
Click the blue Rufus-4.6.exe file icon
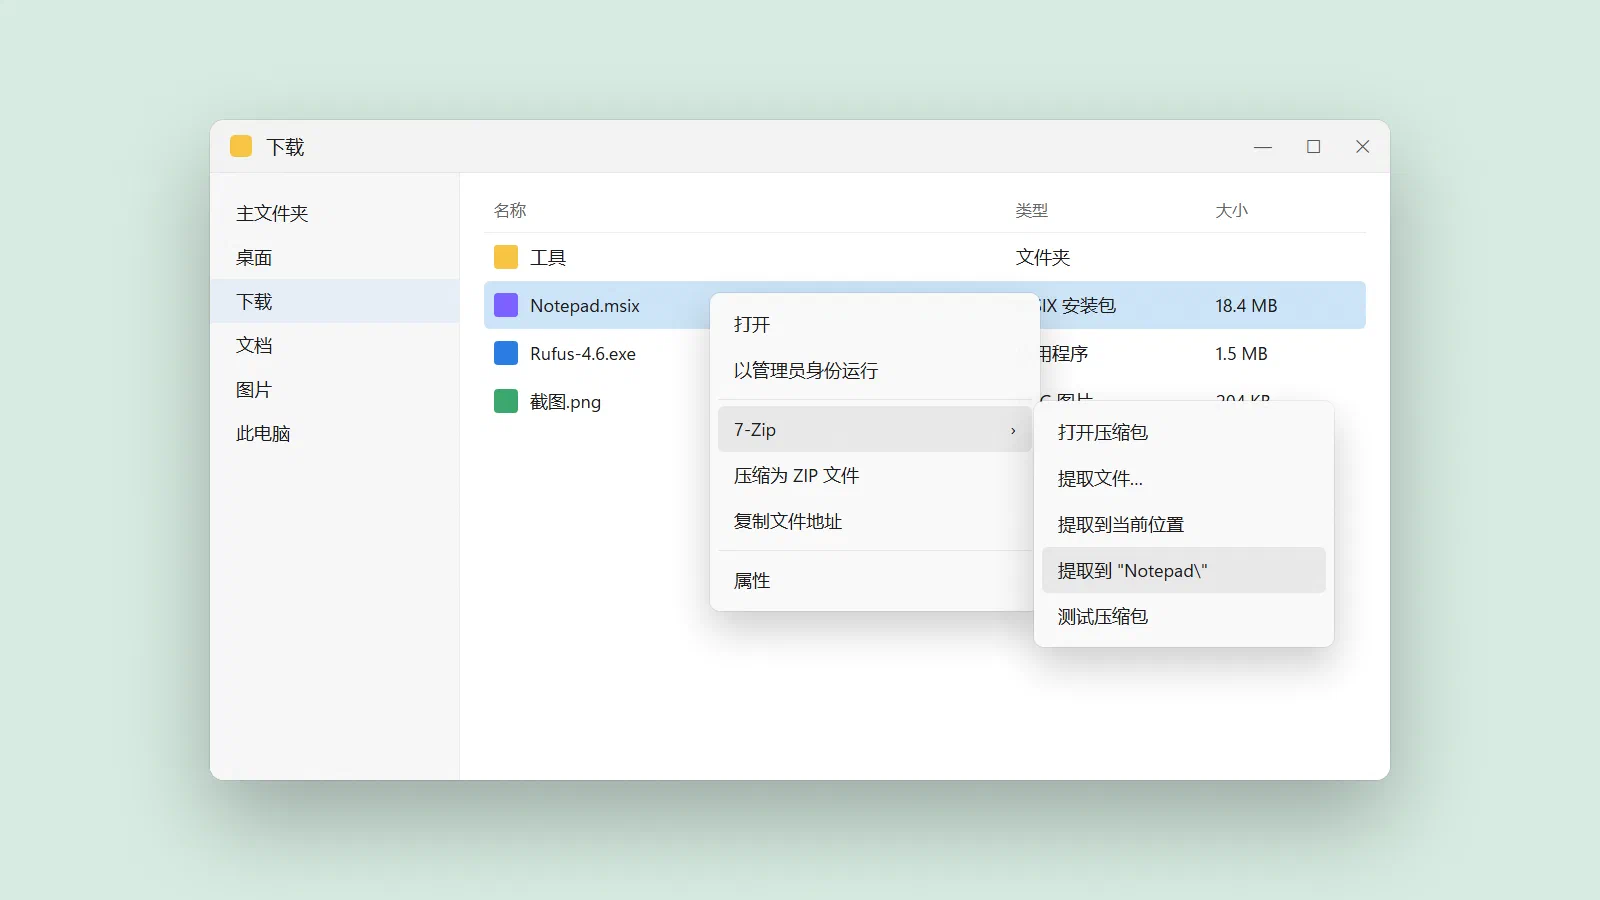[506, 353]
